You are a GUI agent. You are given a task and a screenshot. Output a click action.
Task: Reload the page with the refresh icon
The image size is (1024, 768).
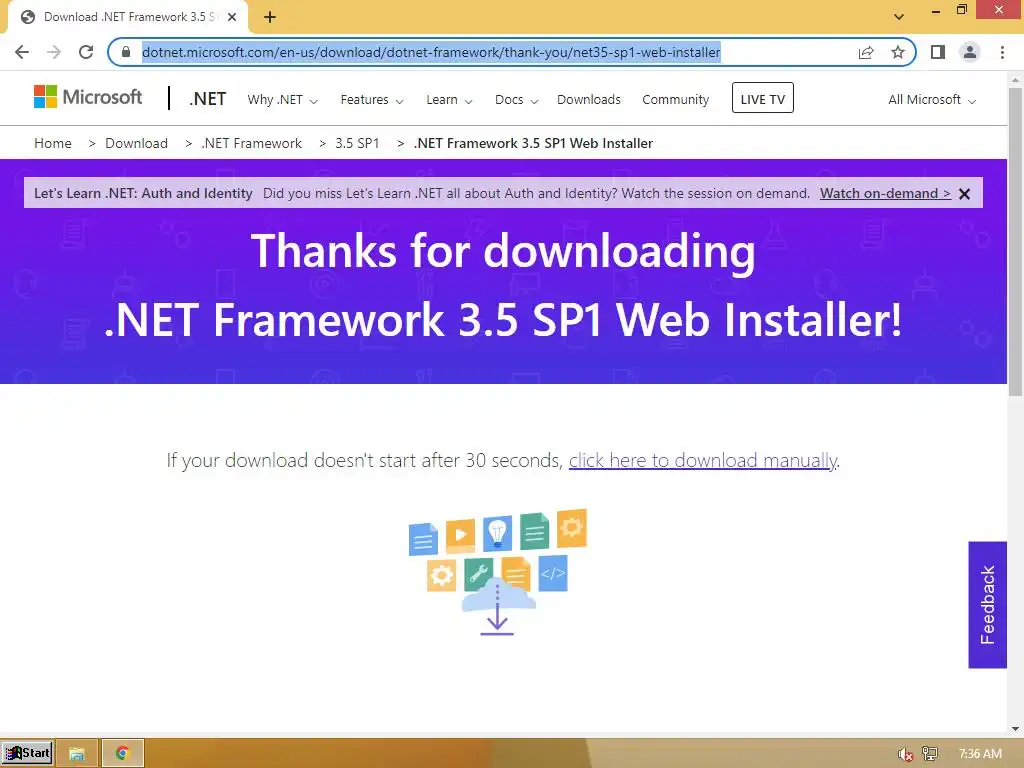point(86,52)
